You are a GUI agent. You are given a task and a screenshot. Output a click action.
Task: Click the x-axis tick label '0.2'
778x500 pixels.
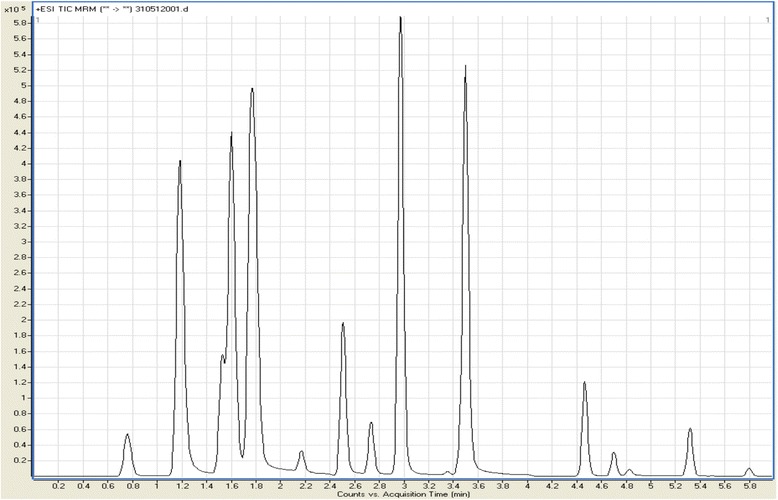[x=59, y=486]
